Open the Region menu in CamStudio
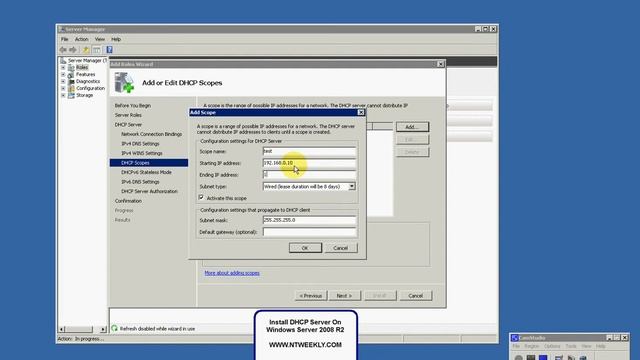The width and height of the screenshot is (640, 360). pyautogui.click(x=531, y=346)
